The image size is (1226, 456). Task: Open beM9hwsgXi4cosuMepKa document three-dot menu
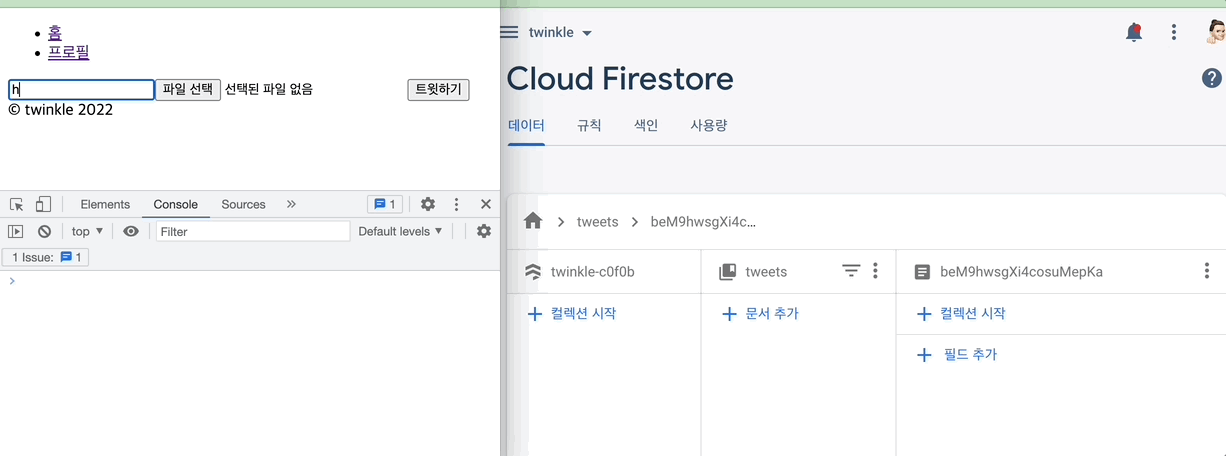[x=1206, y=271]
